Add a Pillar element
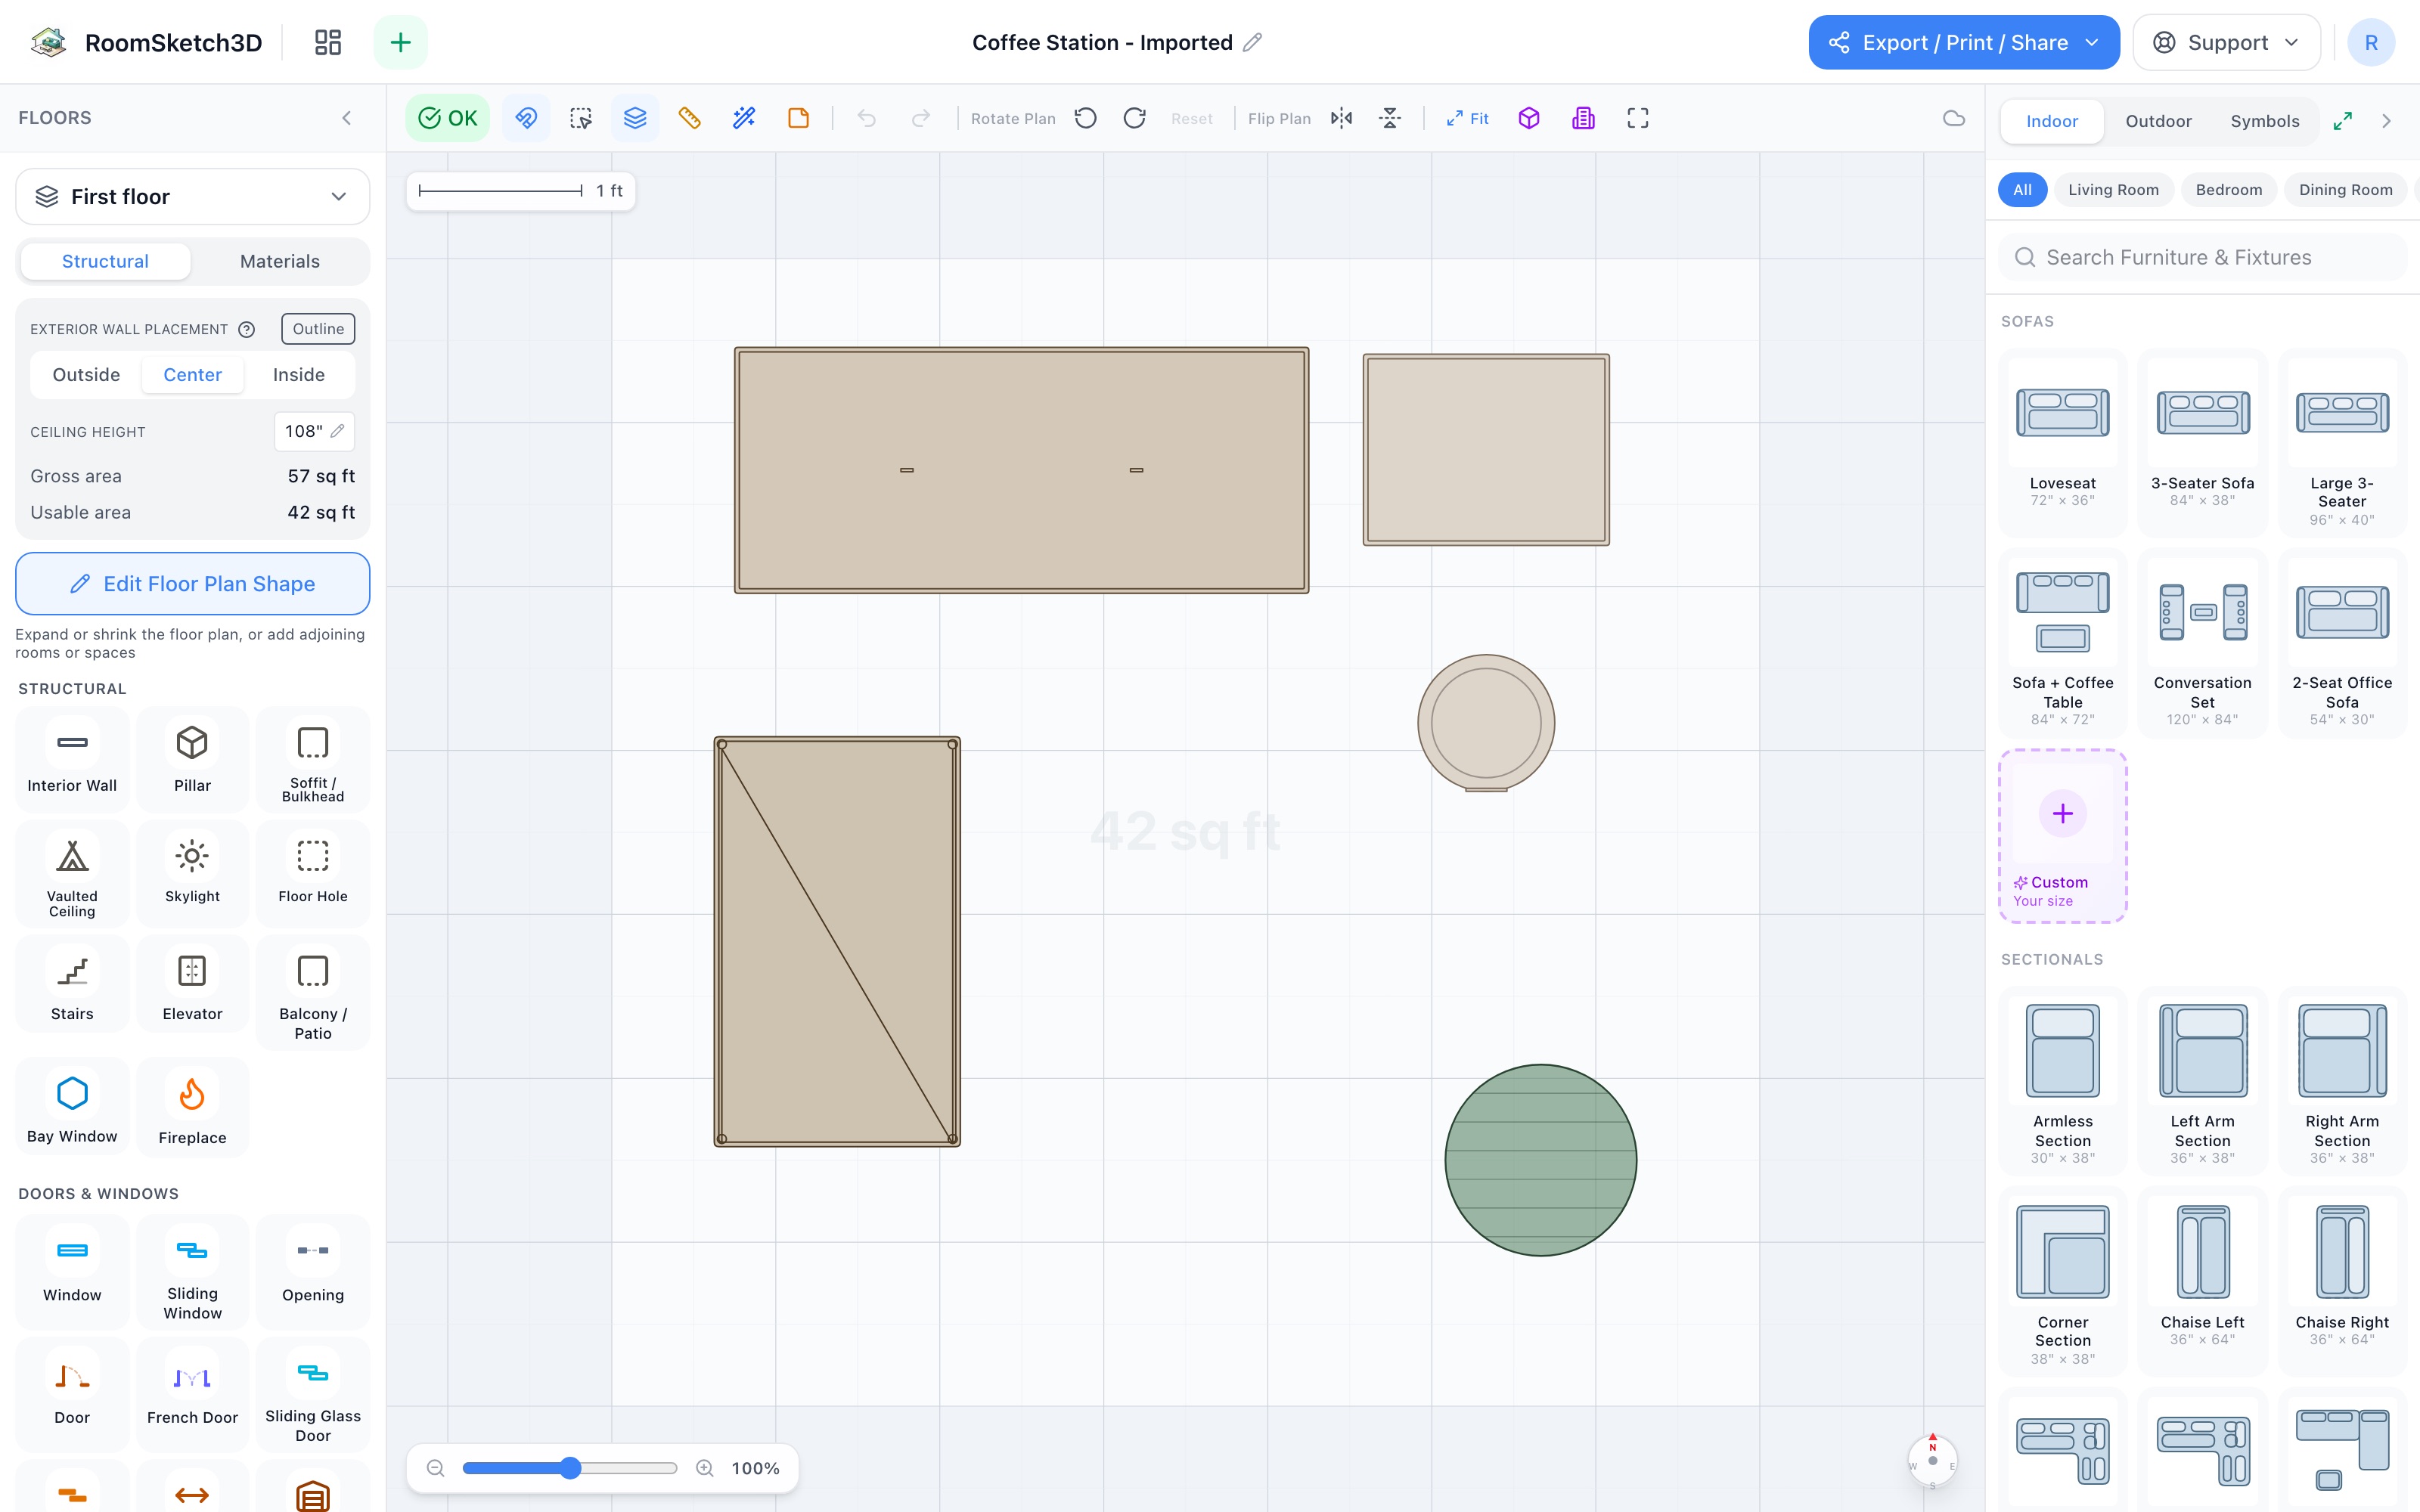 pyautogui.click(x=192, y=759)
